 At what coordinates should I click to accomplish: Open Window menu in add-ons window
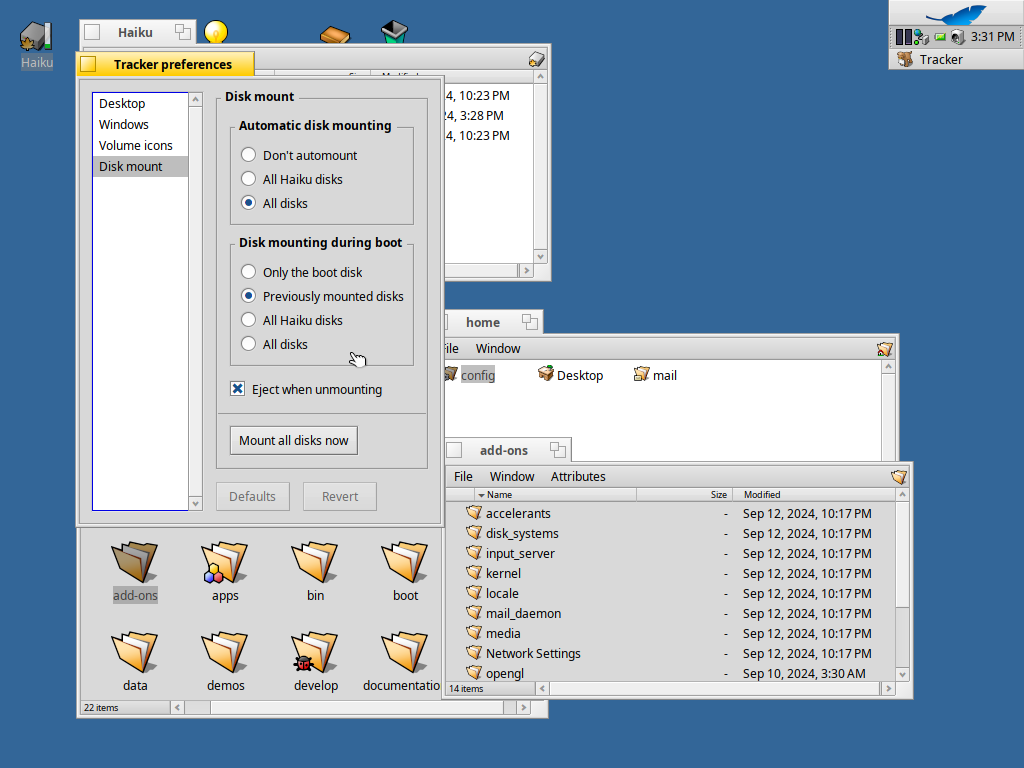pos(512,477)
